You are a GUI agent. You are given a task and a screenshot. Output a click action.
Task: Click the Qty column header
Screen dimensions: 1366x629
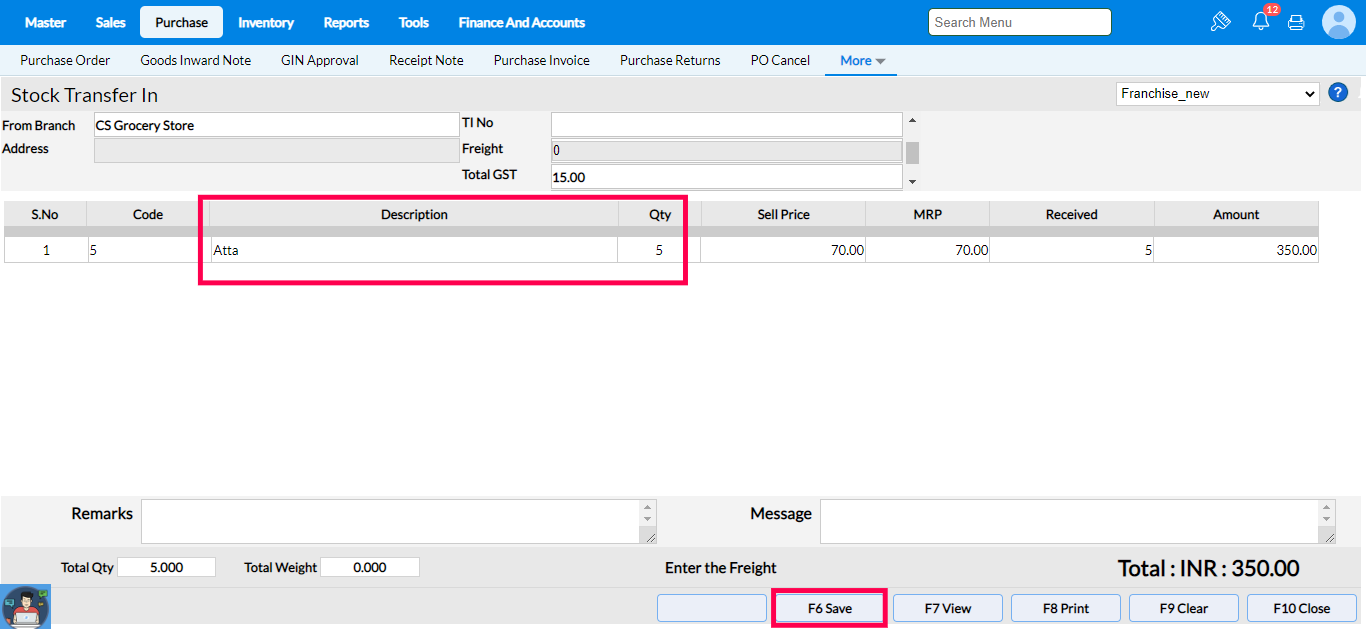[659, 214]
